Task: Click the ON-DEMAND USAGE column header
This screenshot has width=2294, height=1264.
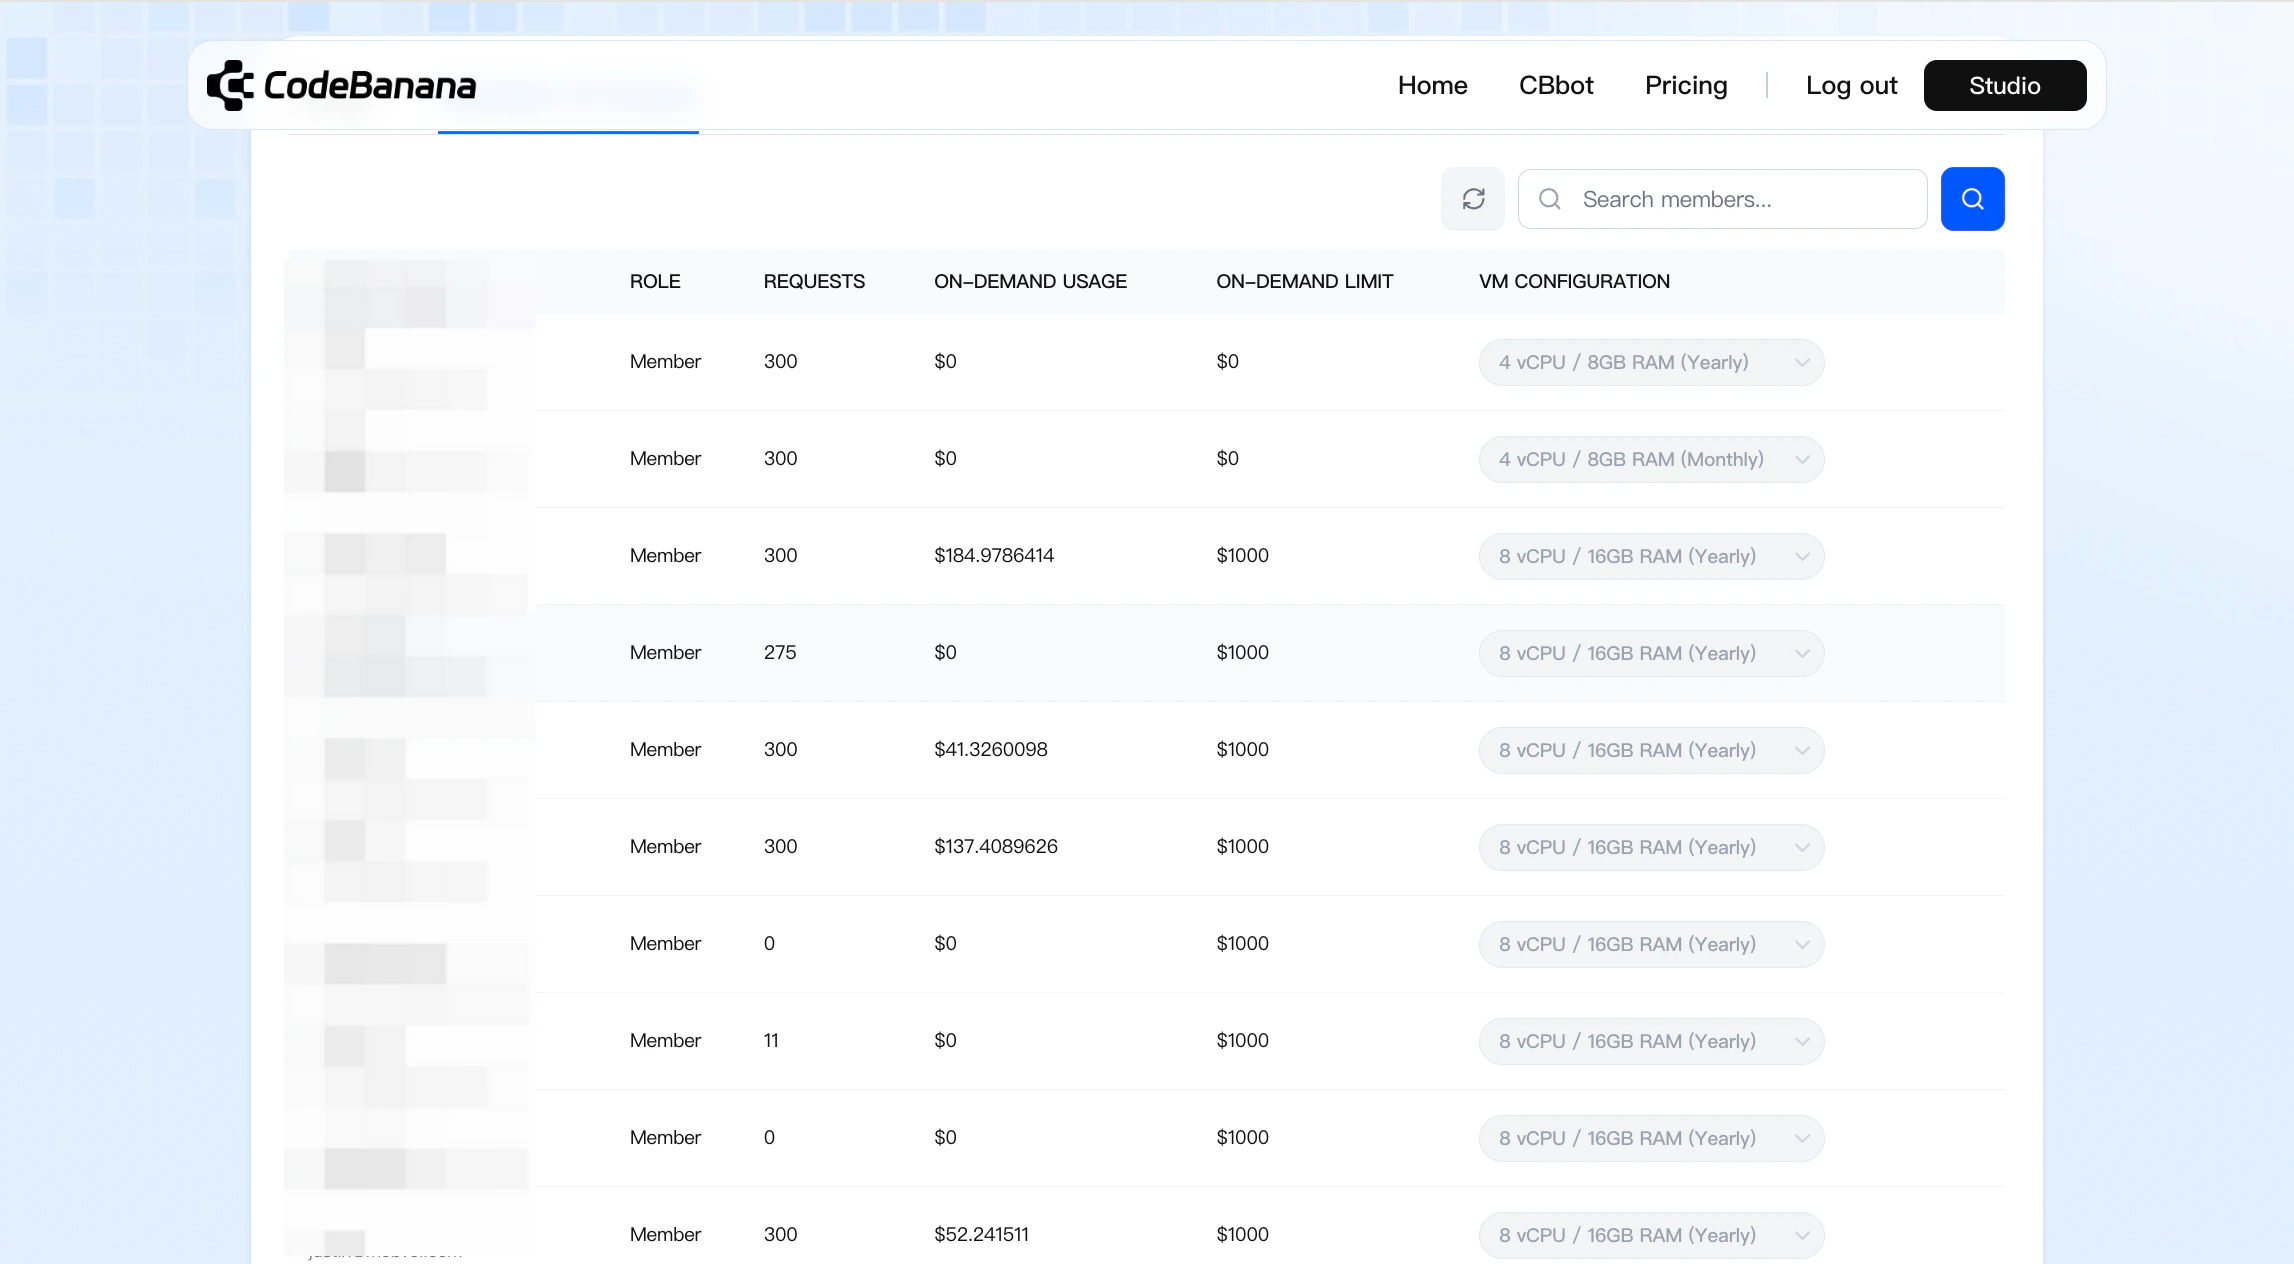Action: pyautogui.click(x=1030, y=282)
